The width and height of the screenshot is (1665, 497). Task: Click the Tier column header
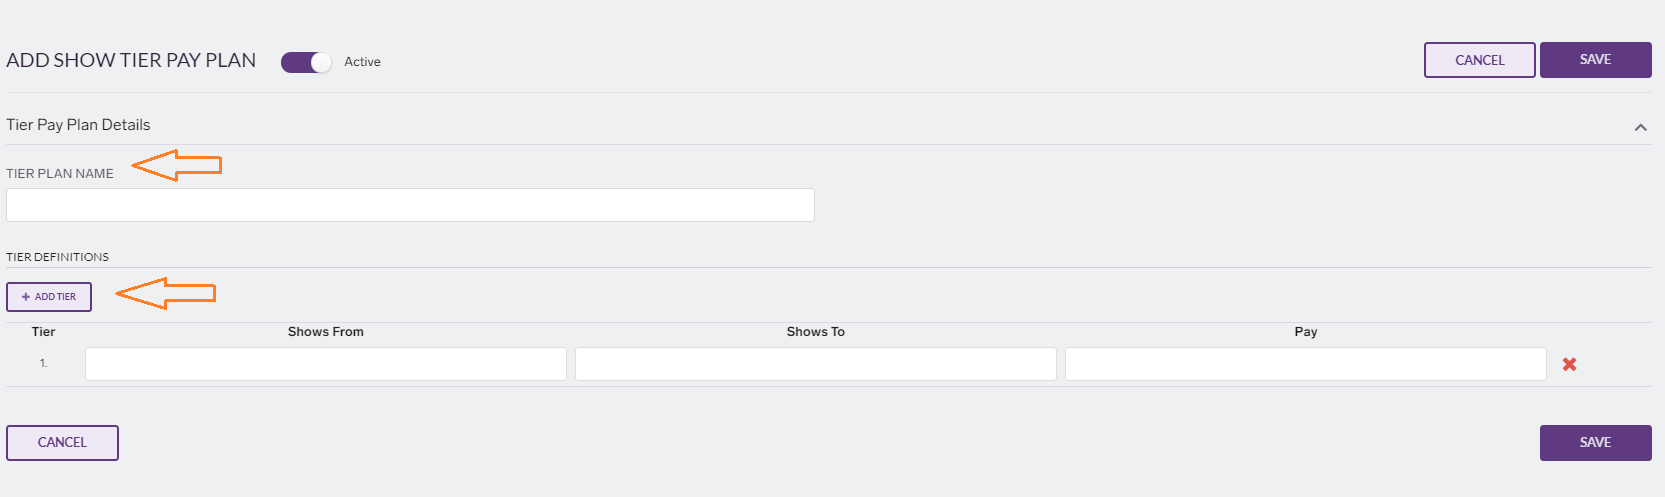tap(43, 332)
